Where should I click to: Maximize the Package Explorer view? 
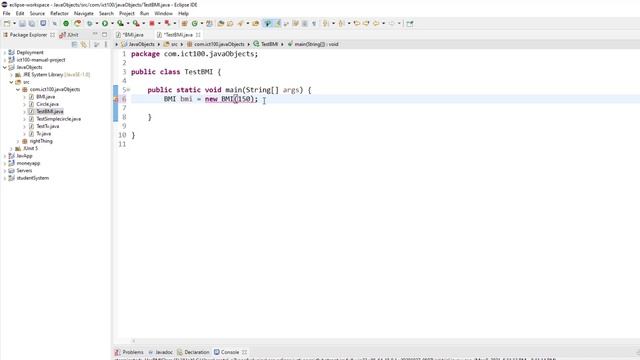(104, 34)
